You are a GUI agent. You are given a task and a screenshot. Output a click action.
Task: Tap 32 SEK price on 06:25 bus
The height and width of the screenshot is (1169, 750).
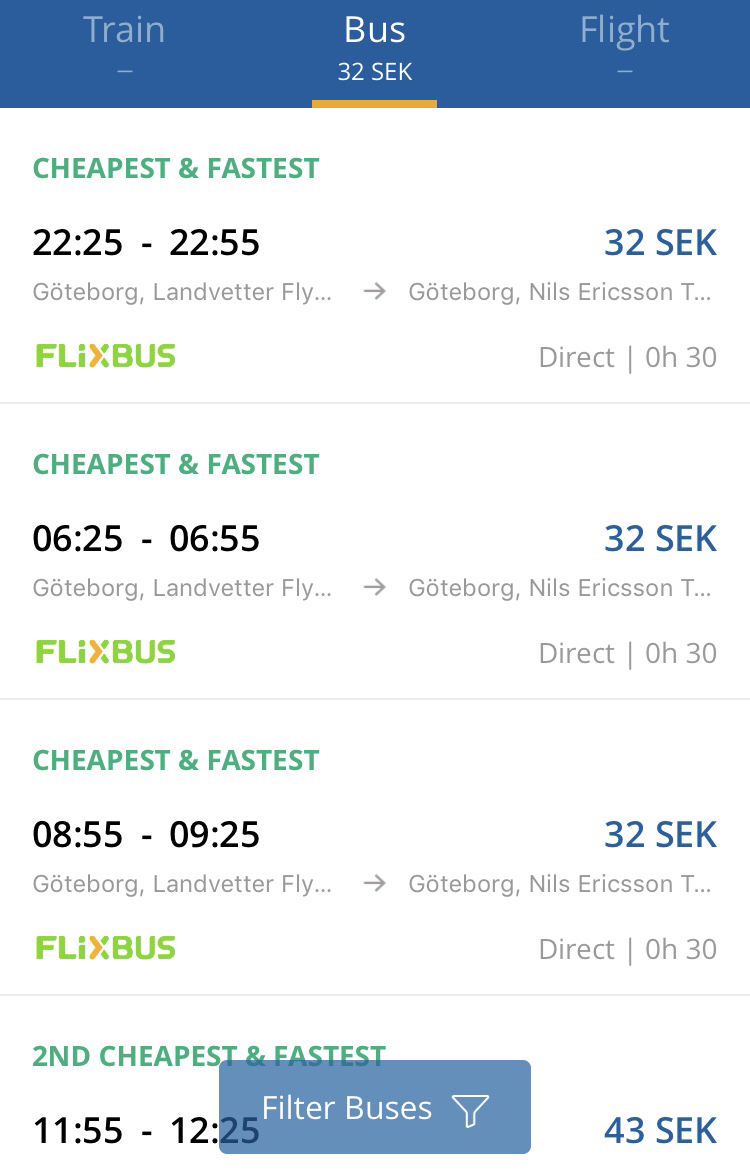(x=660, y=538)
